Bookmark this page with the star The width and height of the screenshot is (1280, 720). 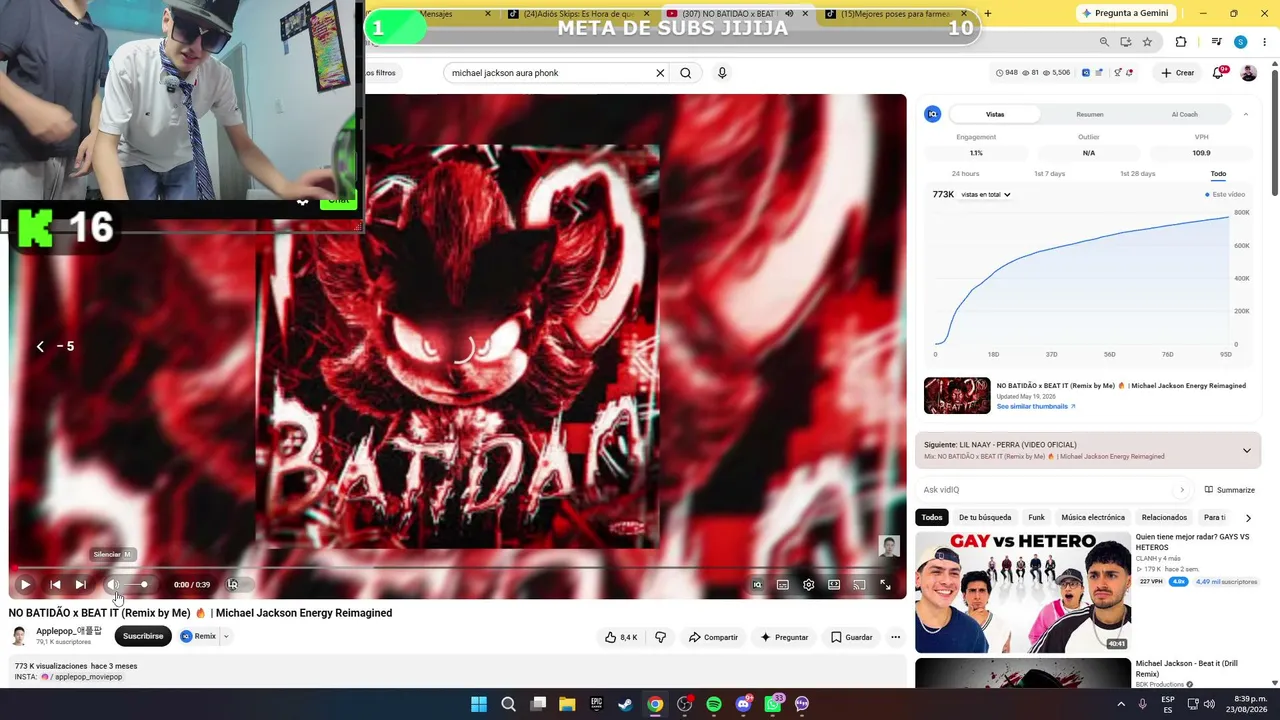click(1147, 42)
